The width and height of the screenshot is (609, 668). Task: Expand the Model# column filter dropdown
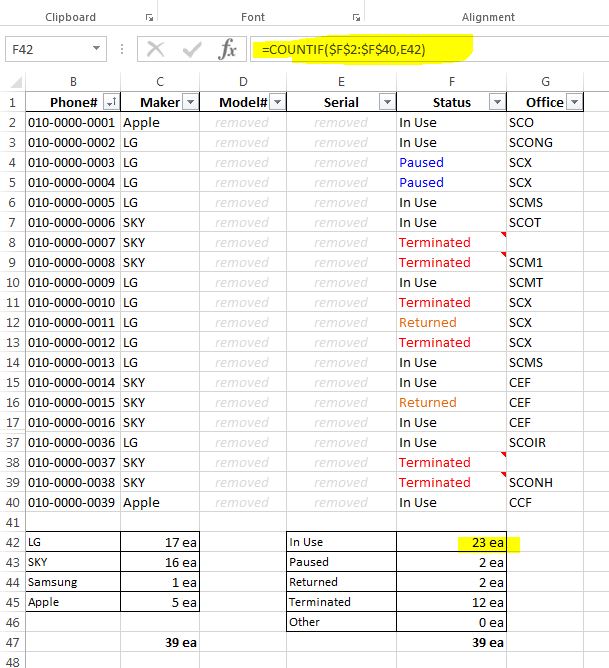click(277, 102)
